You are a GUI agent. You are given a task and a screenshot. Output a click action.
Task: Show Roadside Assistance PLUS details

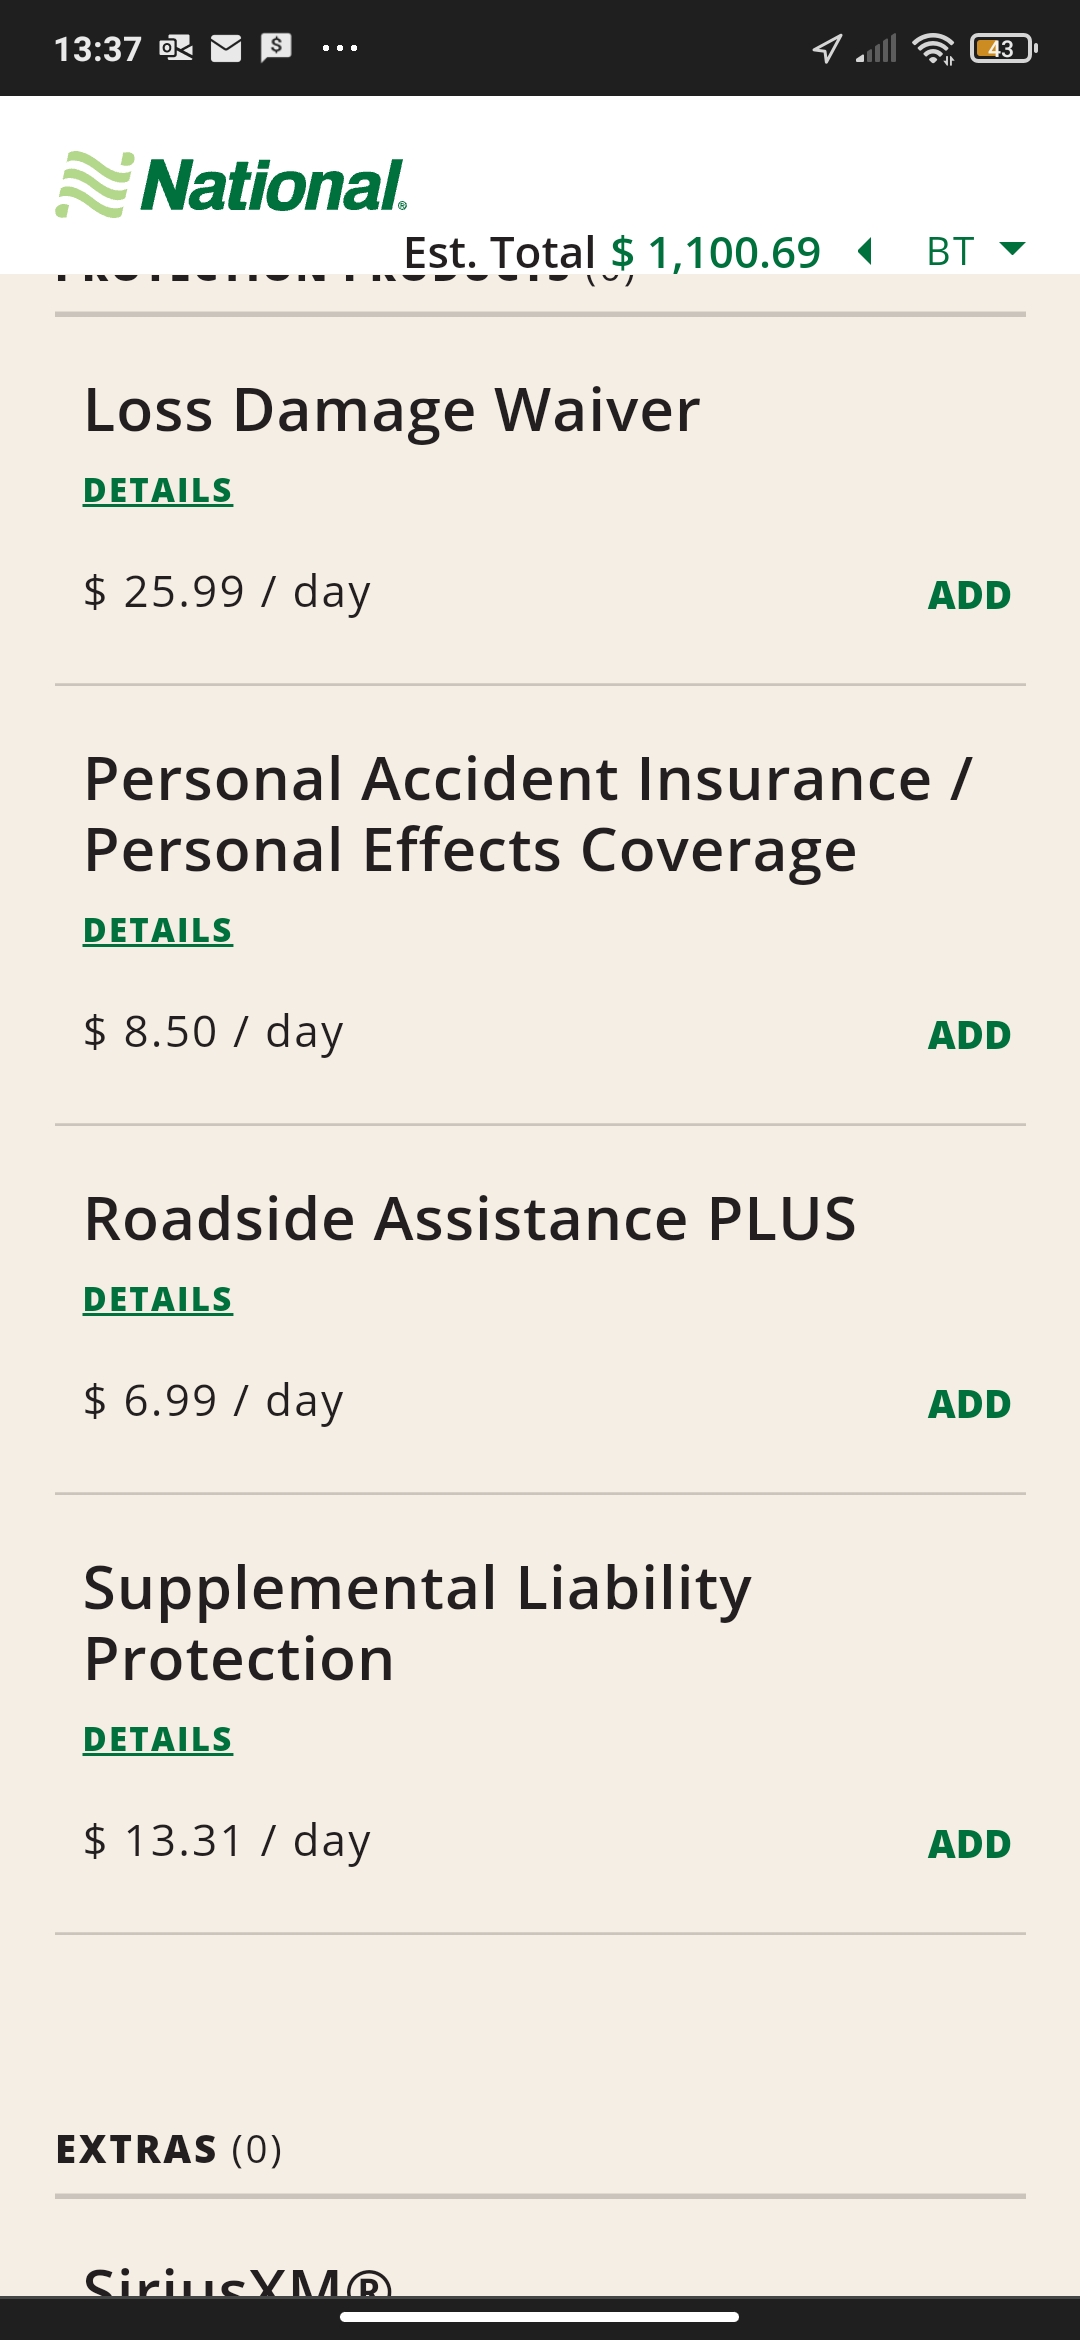coord(158,1300)
